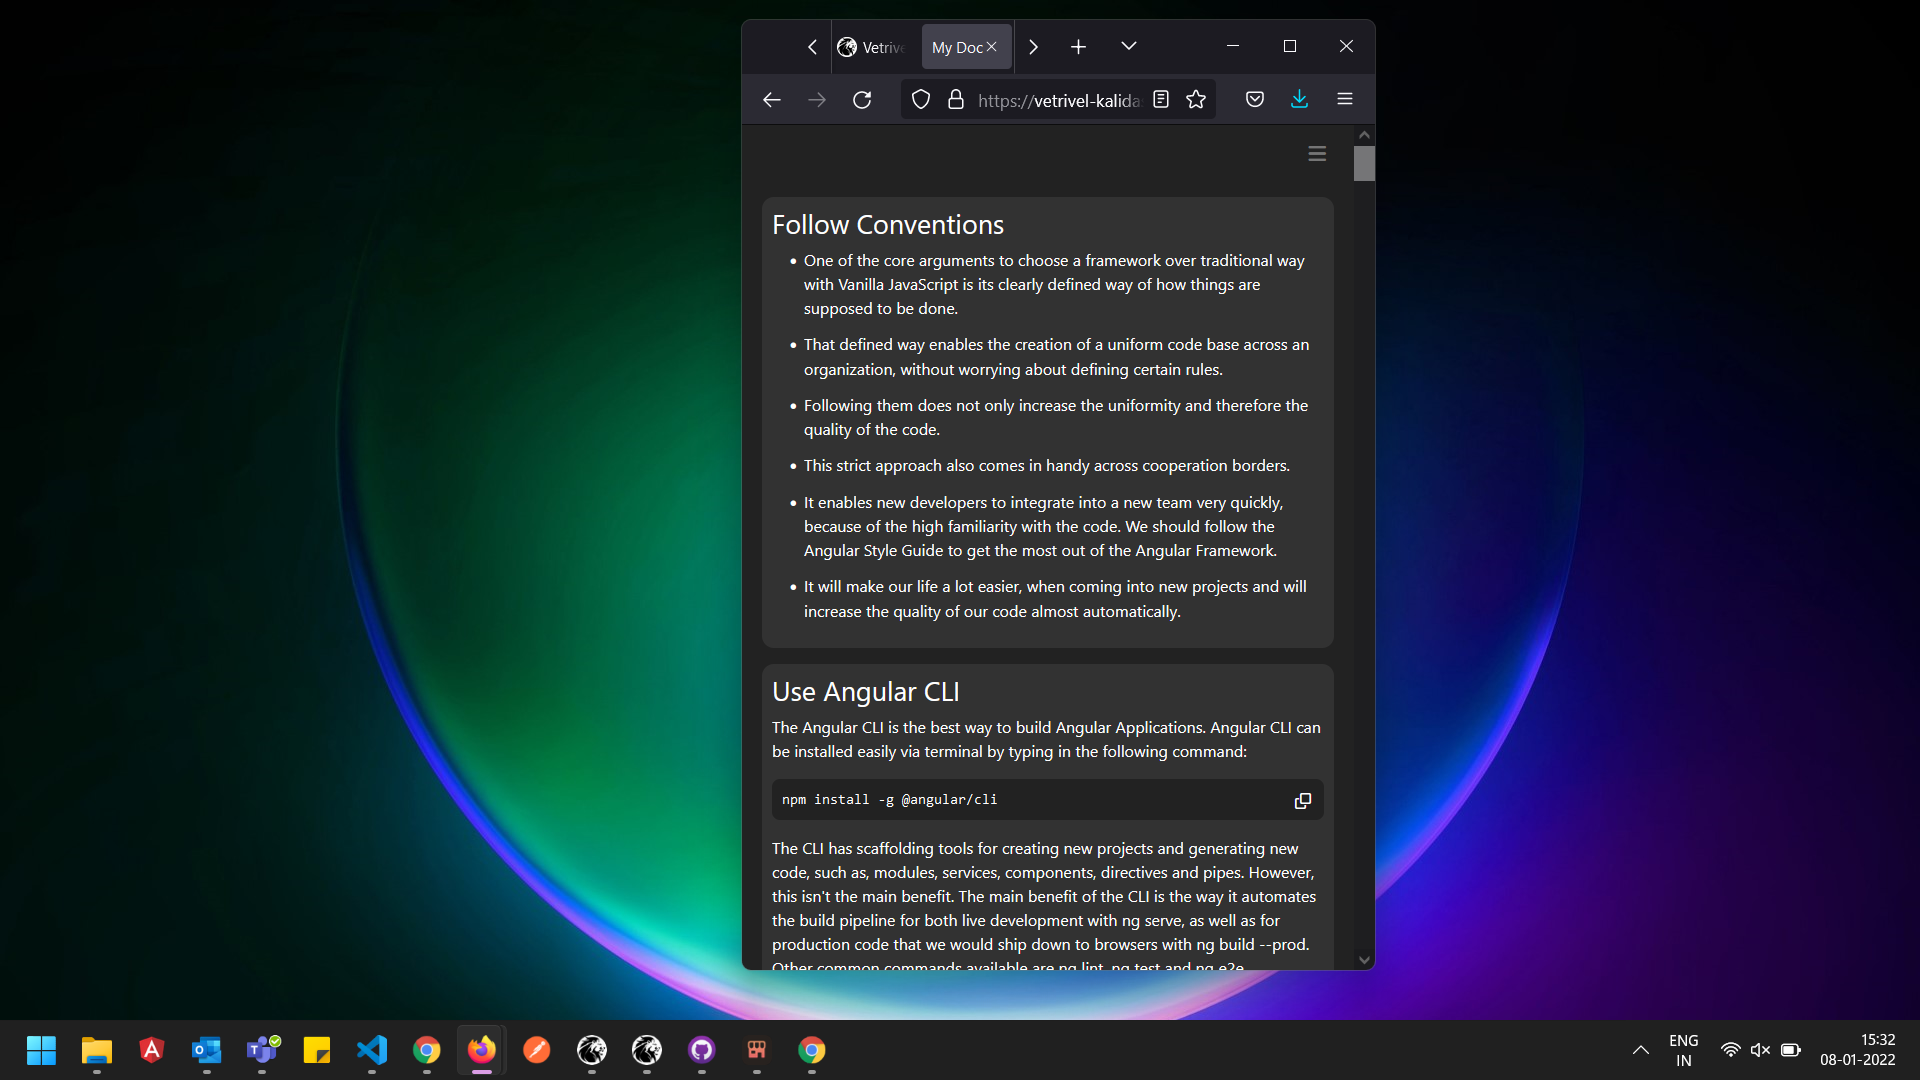The height and width of the screenshot is (1080, 1920).
Task: Toggle the tracking protection shield
Action: point(920,99)
